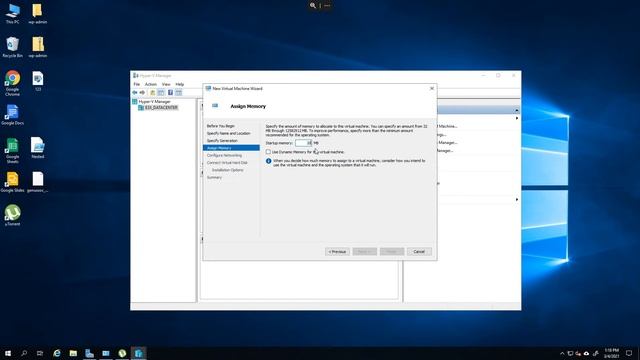640x360 pixels.
Task: Open the Action menu in Hyper-V Manager
Action: 151,84
